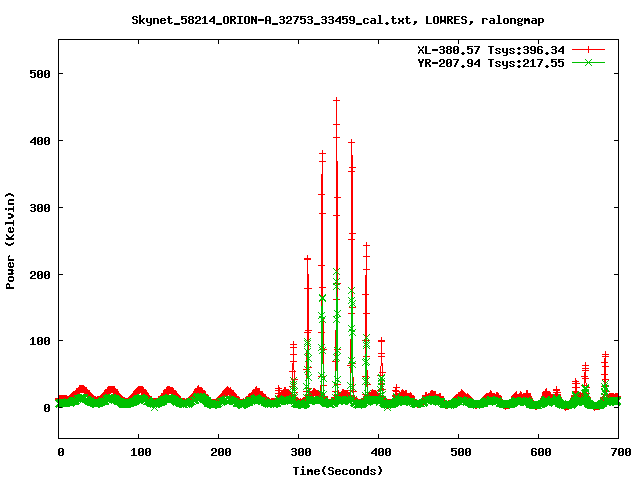Click x-axis tick label 200

click(221, 452)
